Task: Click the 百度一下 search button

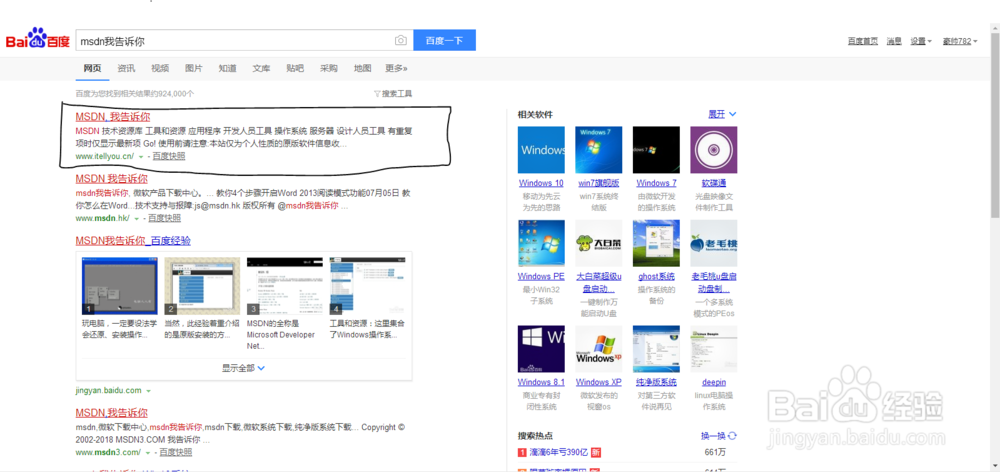Action: pyautogui.click(x=445, y=40)
